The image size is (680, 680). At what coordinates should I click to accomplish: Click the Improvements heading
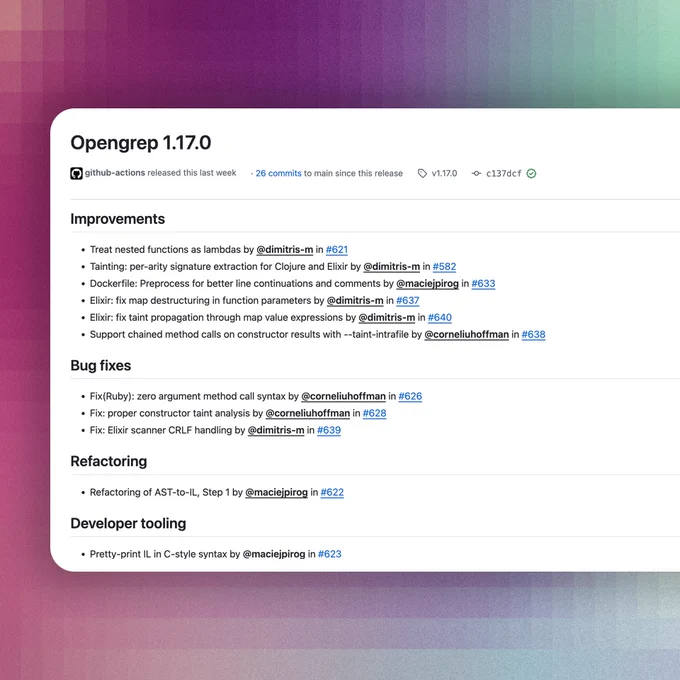click(x=118, y=219)
